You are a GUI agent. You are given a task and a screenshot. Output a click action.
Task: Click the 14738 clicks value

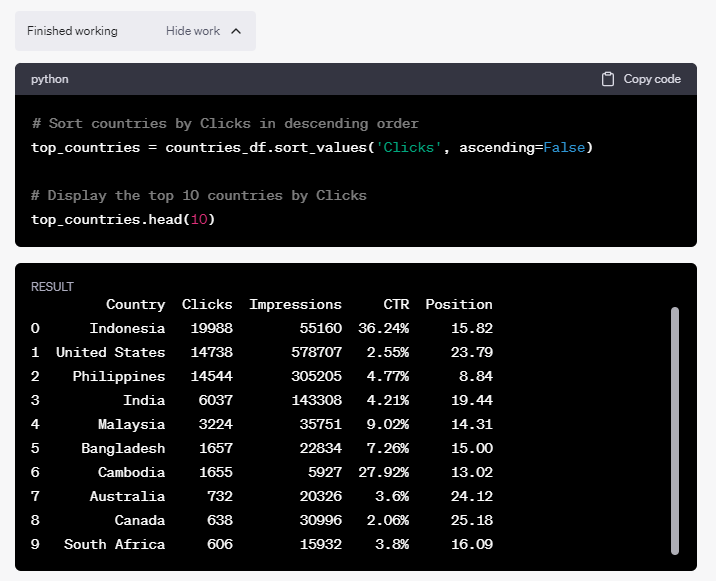[x=211, y=352]
